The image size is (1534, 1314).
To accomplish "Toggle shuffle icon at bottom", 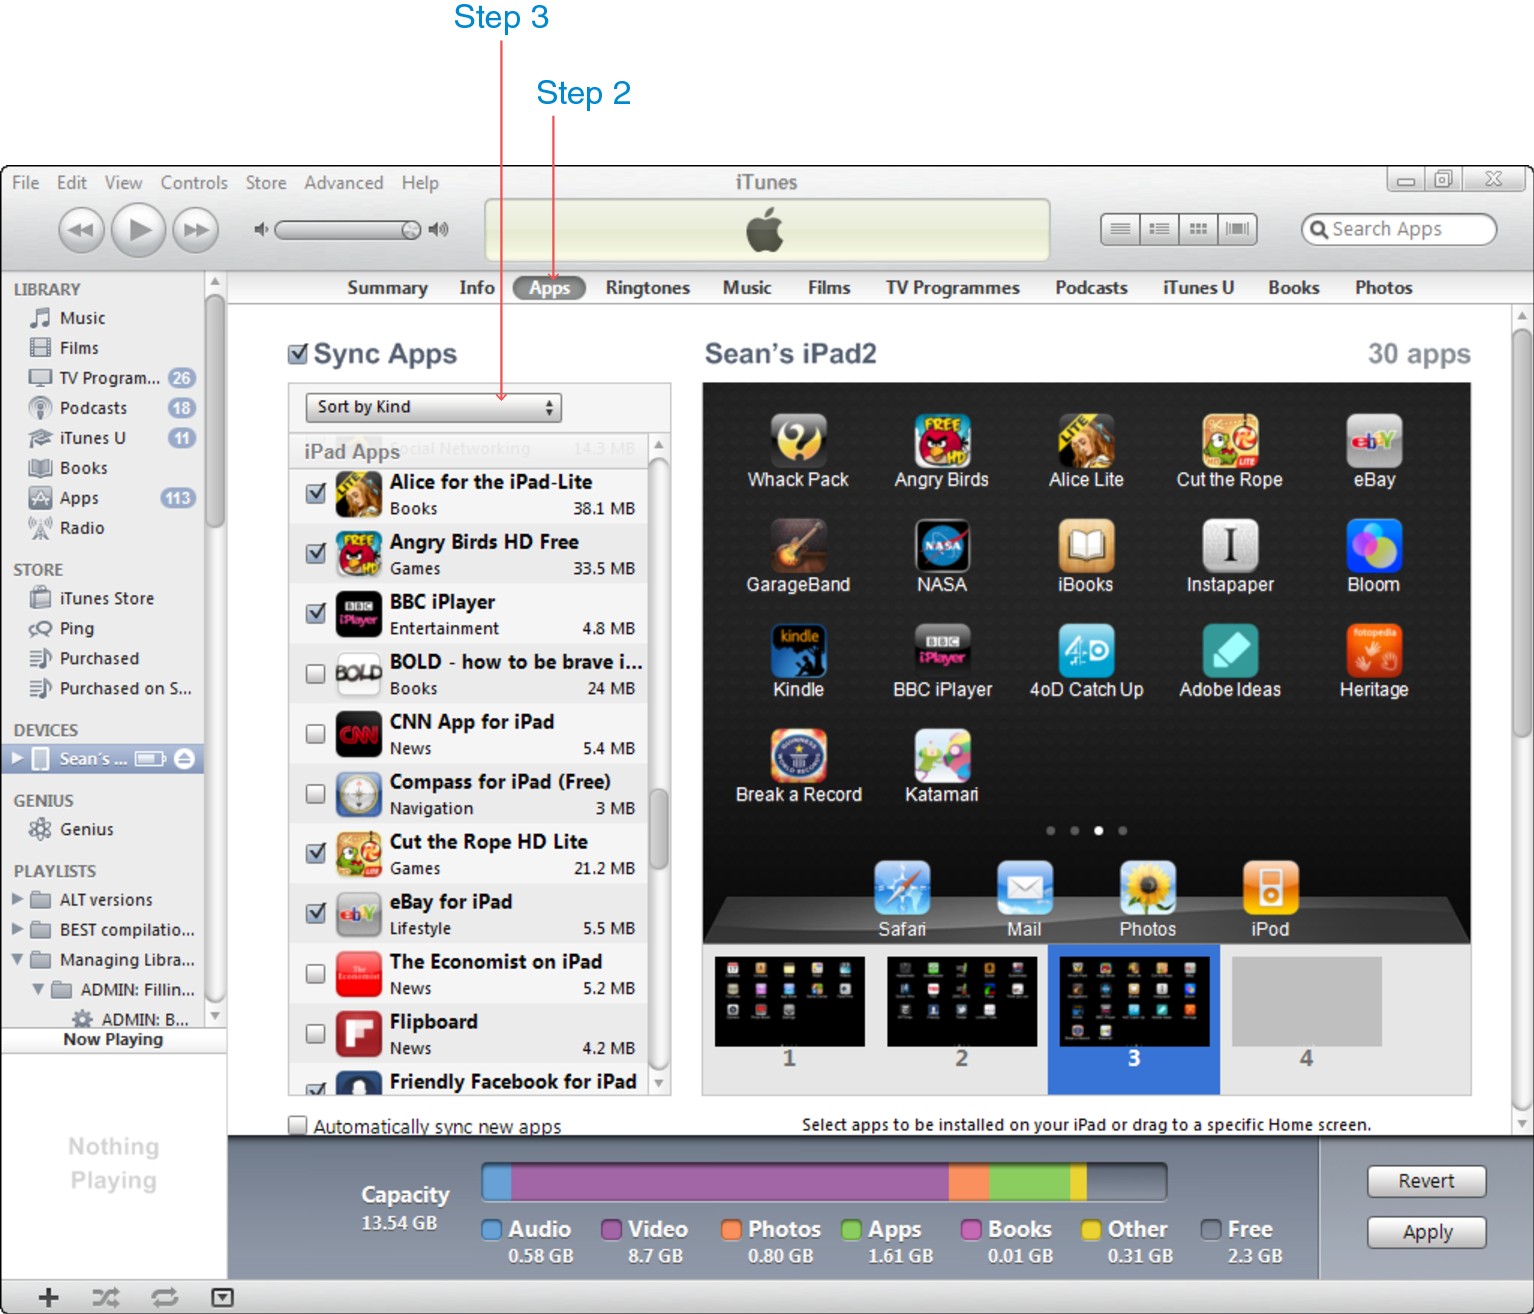I will (106, 1297).
